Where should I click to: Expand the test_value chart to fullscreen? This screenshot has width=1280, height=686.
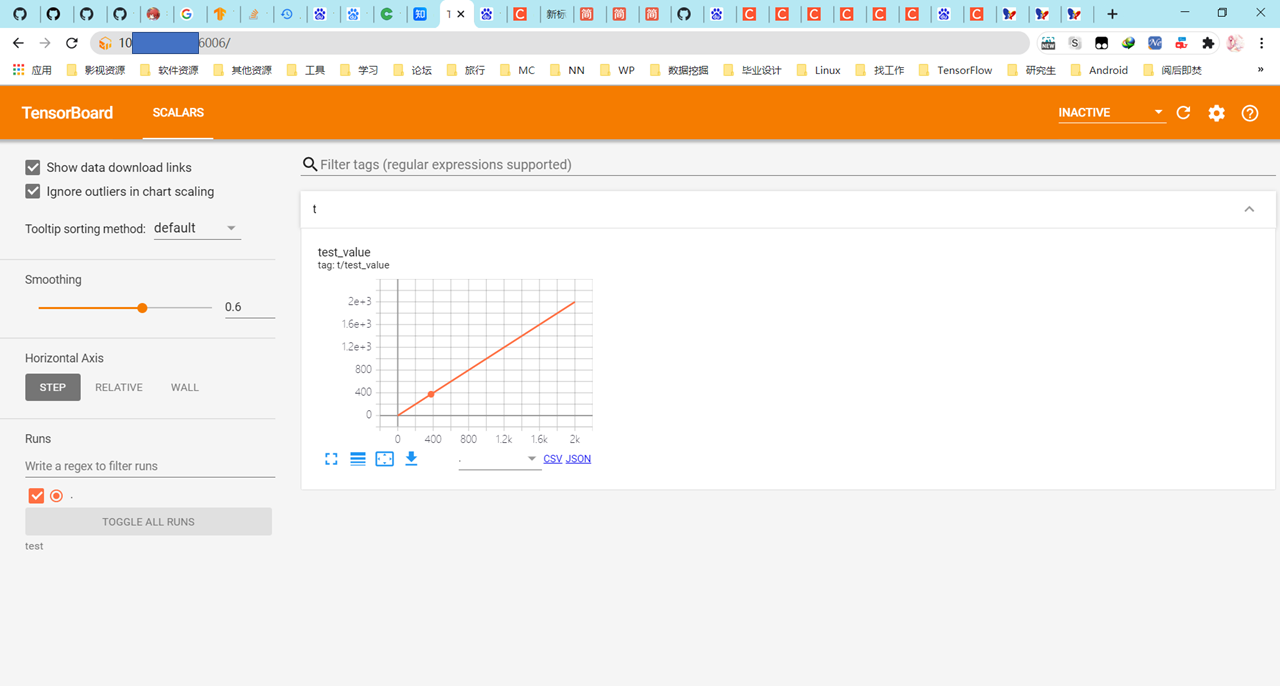click(331, 458)
